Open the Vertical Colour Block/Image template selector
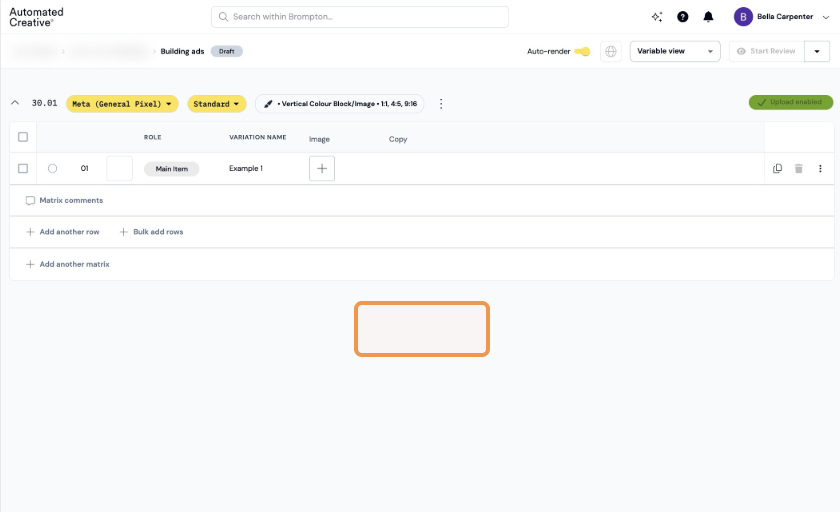This screenshot has height=512, width=840. 340,104
